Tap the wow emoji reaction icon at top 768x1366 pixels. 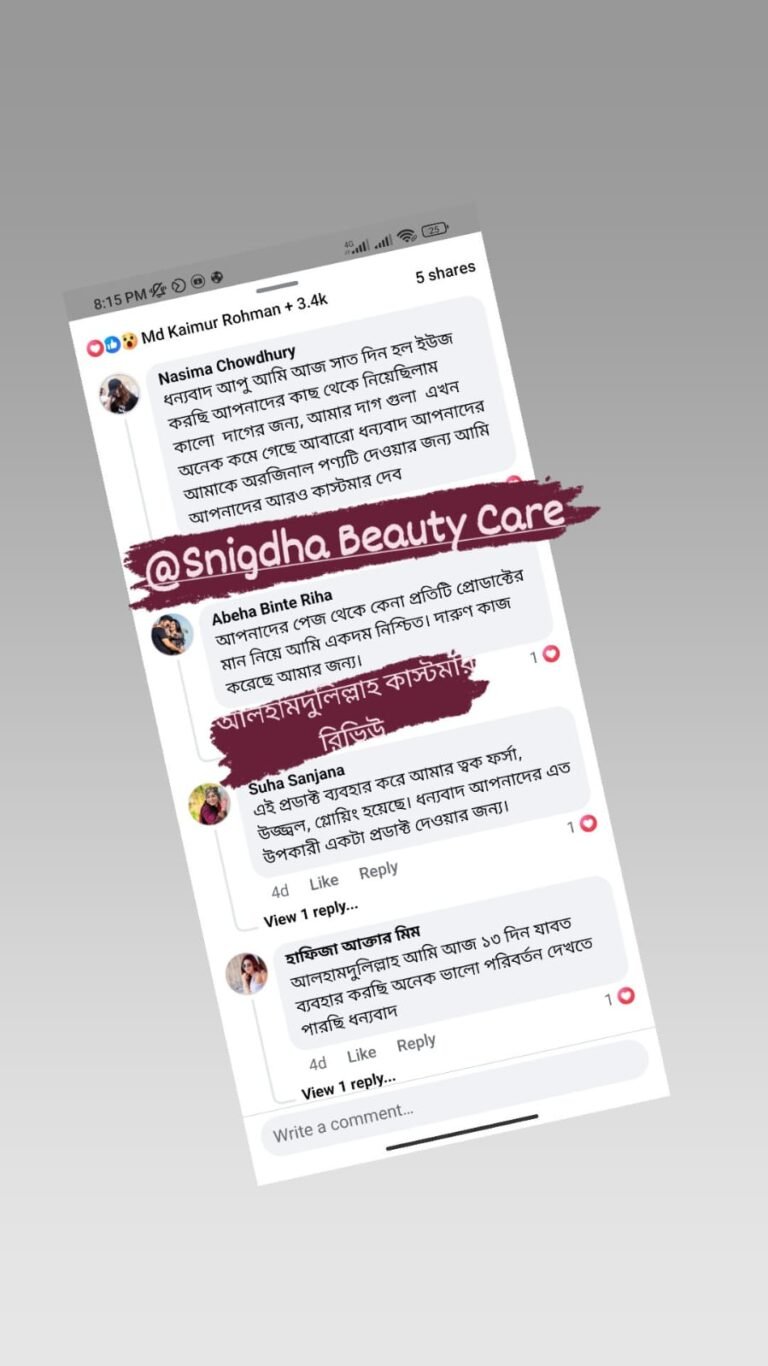pyautogui.click(x=129, y=341)
